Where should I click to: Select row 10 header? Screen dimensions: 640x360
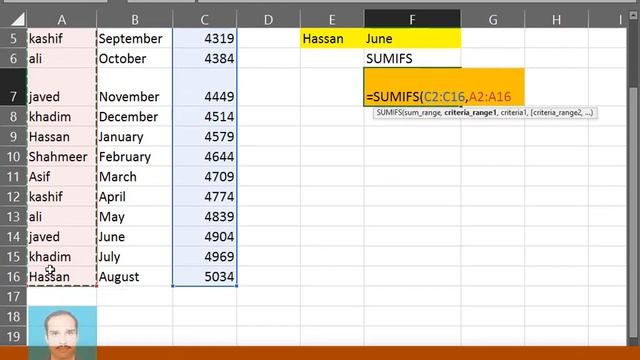(x=13, y=157)
